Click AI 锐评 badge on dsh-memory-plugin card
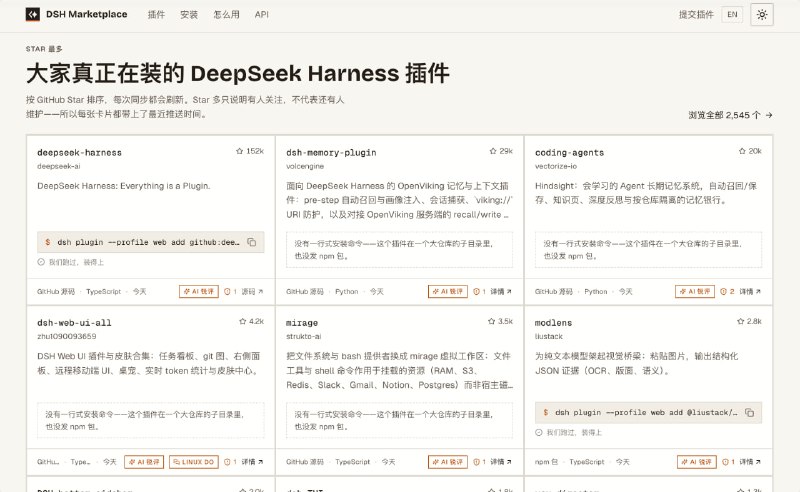The height and width of the screenshot is (492, 800). pyautogui.click(x=447, y=291)
